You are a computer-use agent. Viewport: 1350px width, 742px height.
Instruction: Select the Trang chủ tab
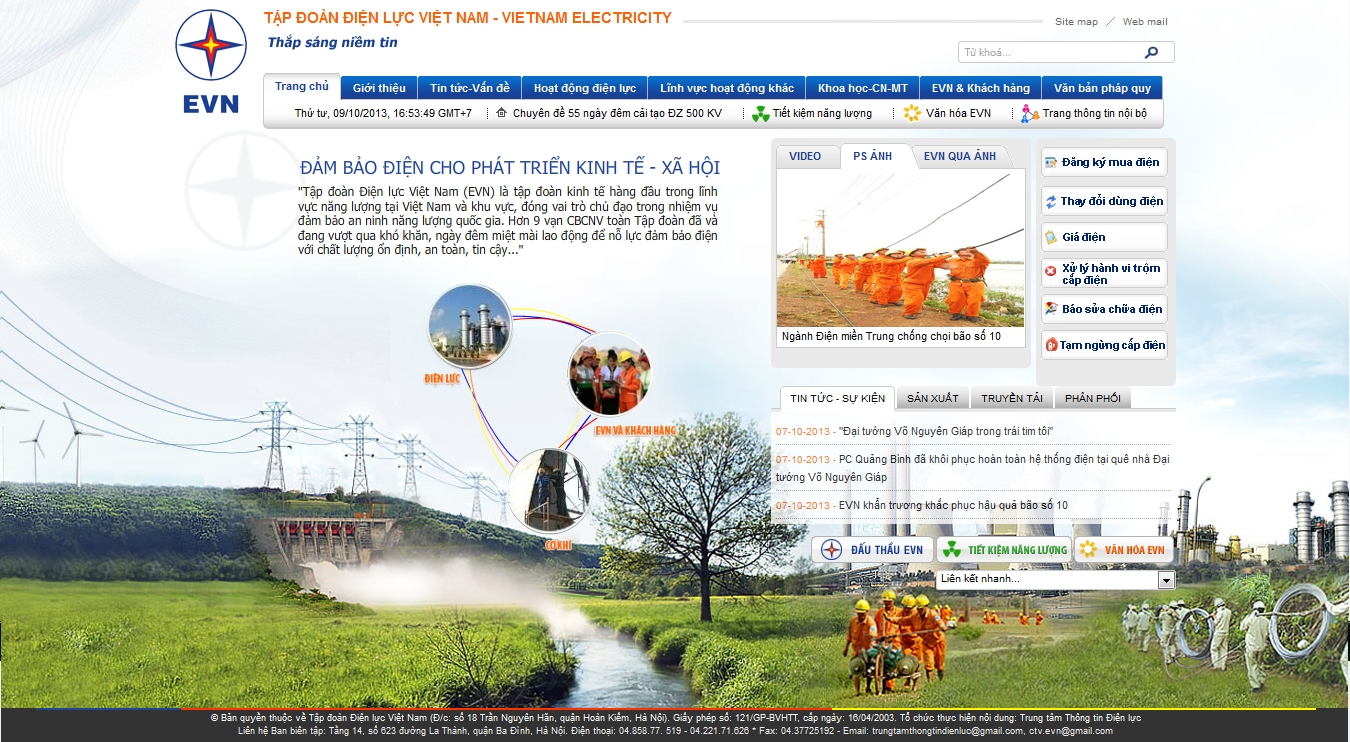302,86
